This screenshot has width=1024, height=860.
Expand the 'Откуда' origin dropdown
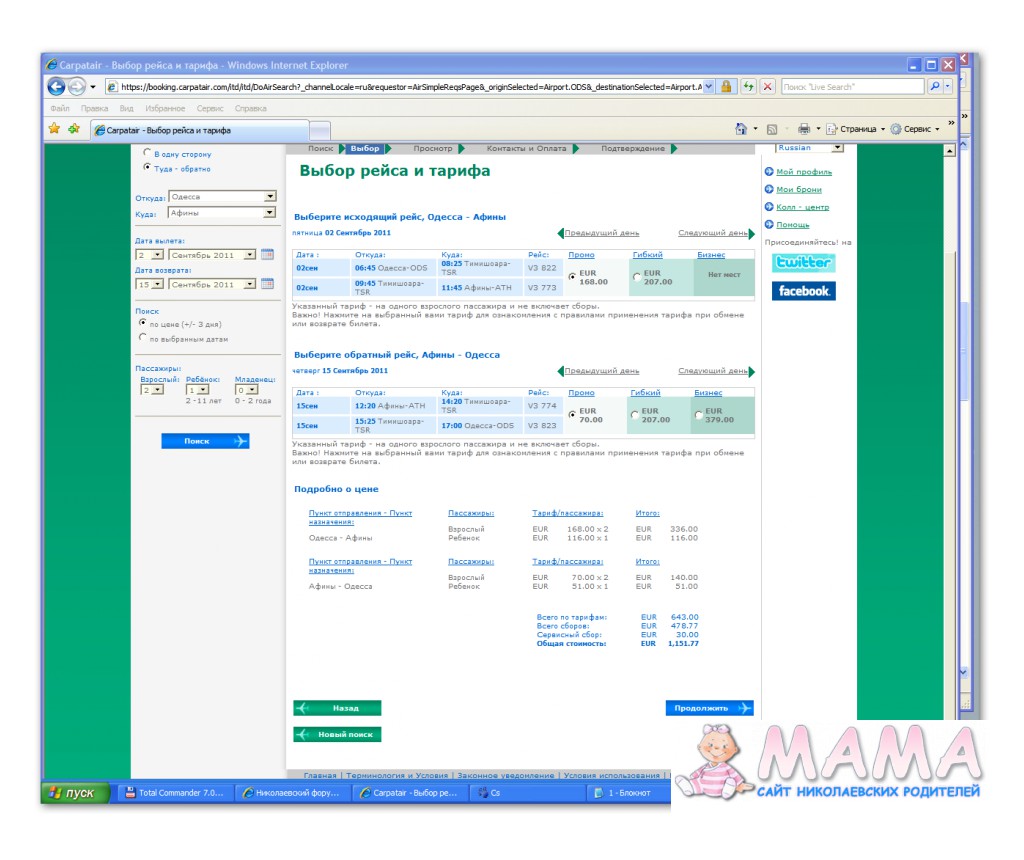(x=270, y=197)
